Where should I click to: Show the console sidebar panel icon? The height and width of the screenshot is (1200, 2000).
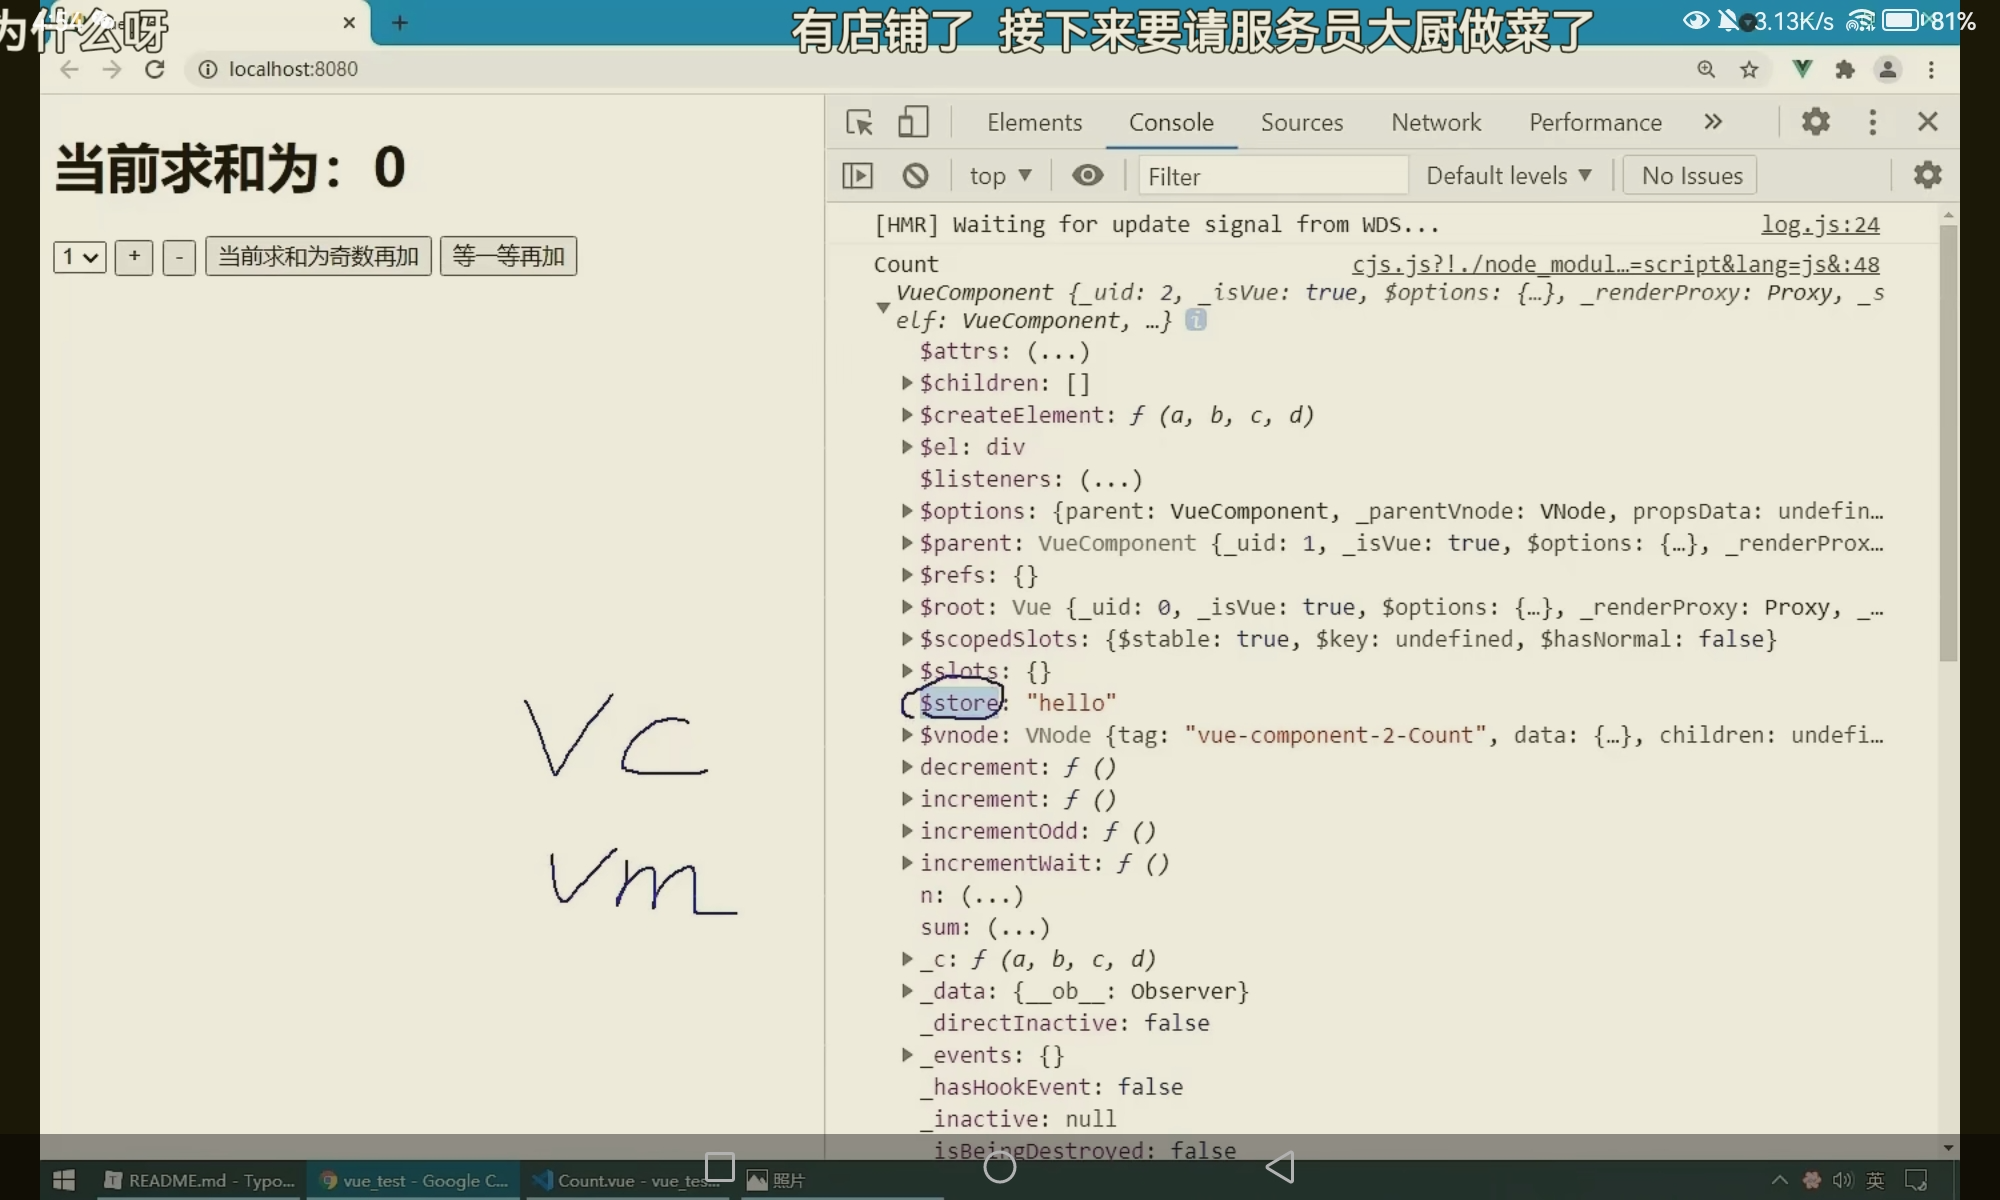pos(857,176)
